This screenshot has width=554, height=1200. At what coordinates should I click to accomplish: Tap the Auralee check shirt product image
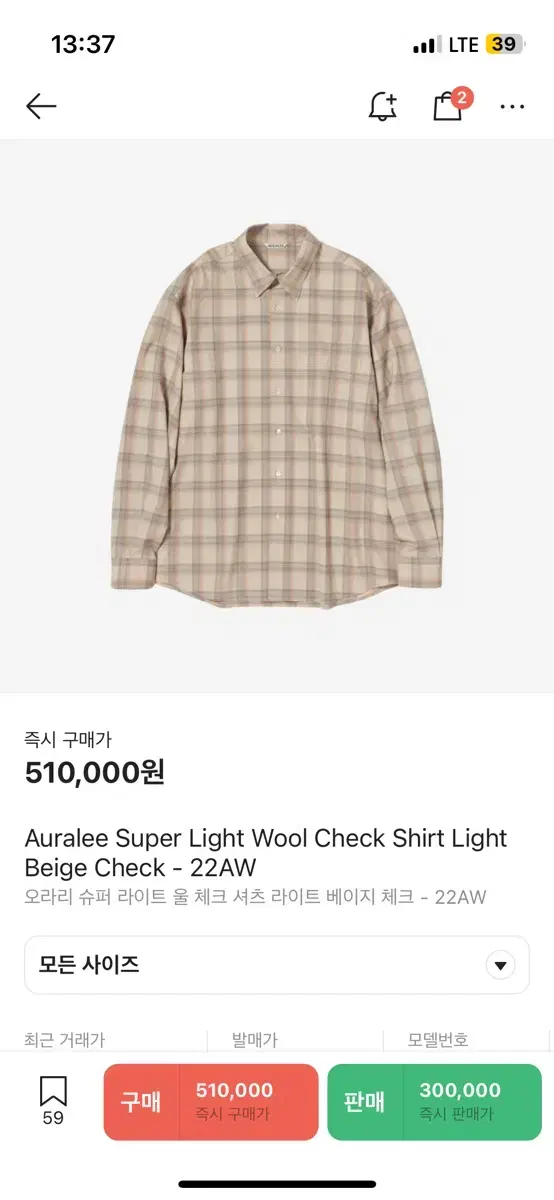pos(277,415)
